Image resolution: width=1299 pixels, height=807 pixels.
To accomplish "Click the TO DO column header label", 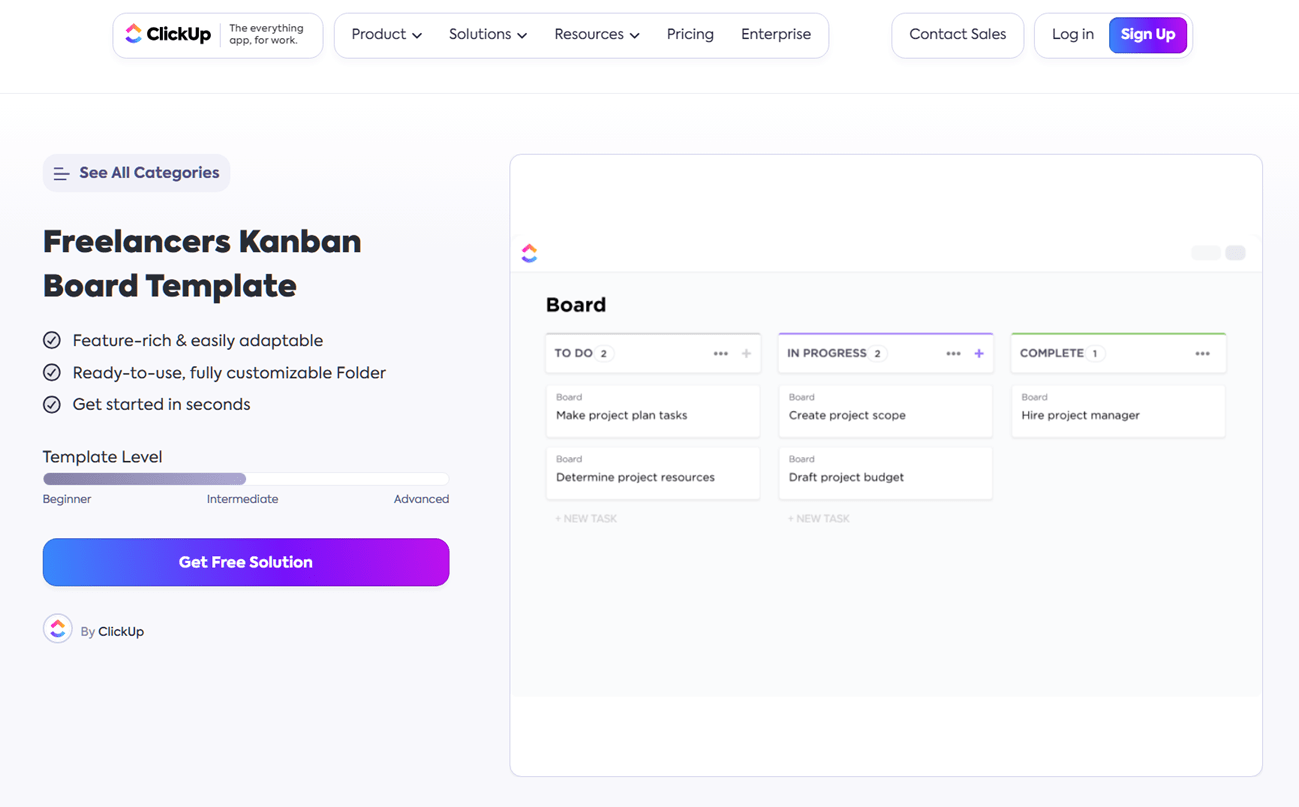I will click(x=574, y=354).
